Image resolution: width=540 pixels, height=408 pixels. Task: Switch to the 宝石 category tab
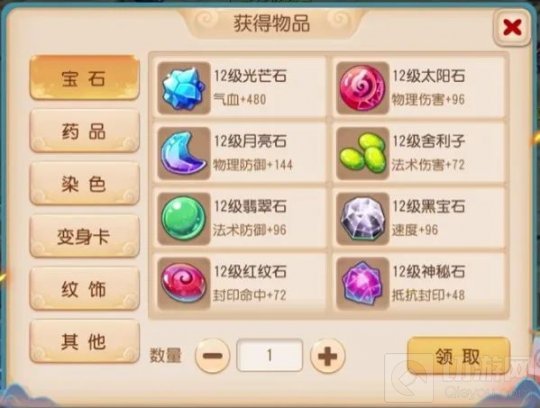pyautogui.click(x=85, y=78)
